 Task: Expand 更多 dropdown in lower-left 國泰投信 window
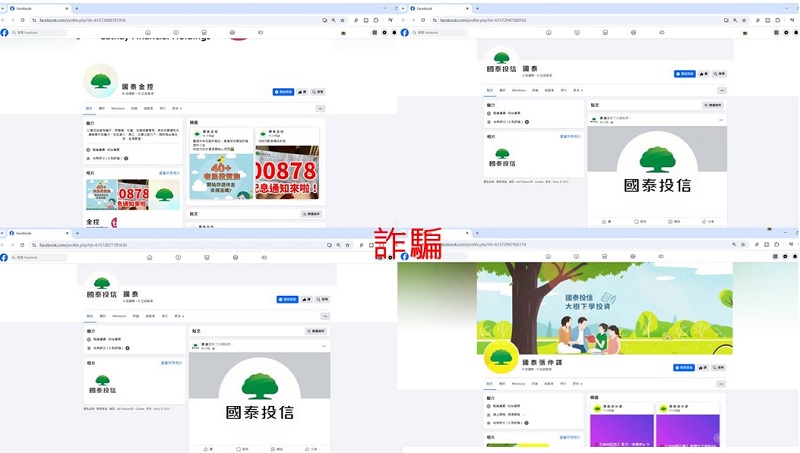point(179,316)
